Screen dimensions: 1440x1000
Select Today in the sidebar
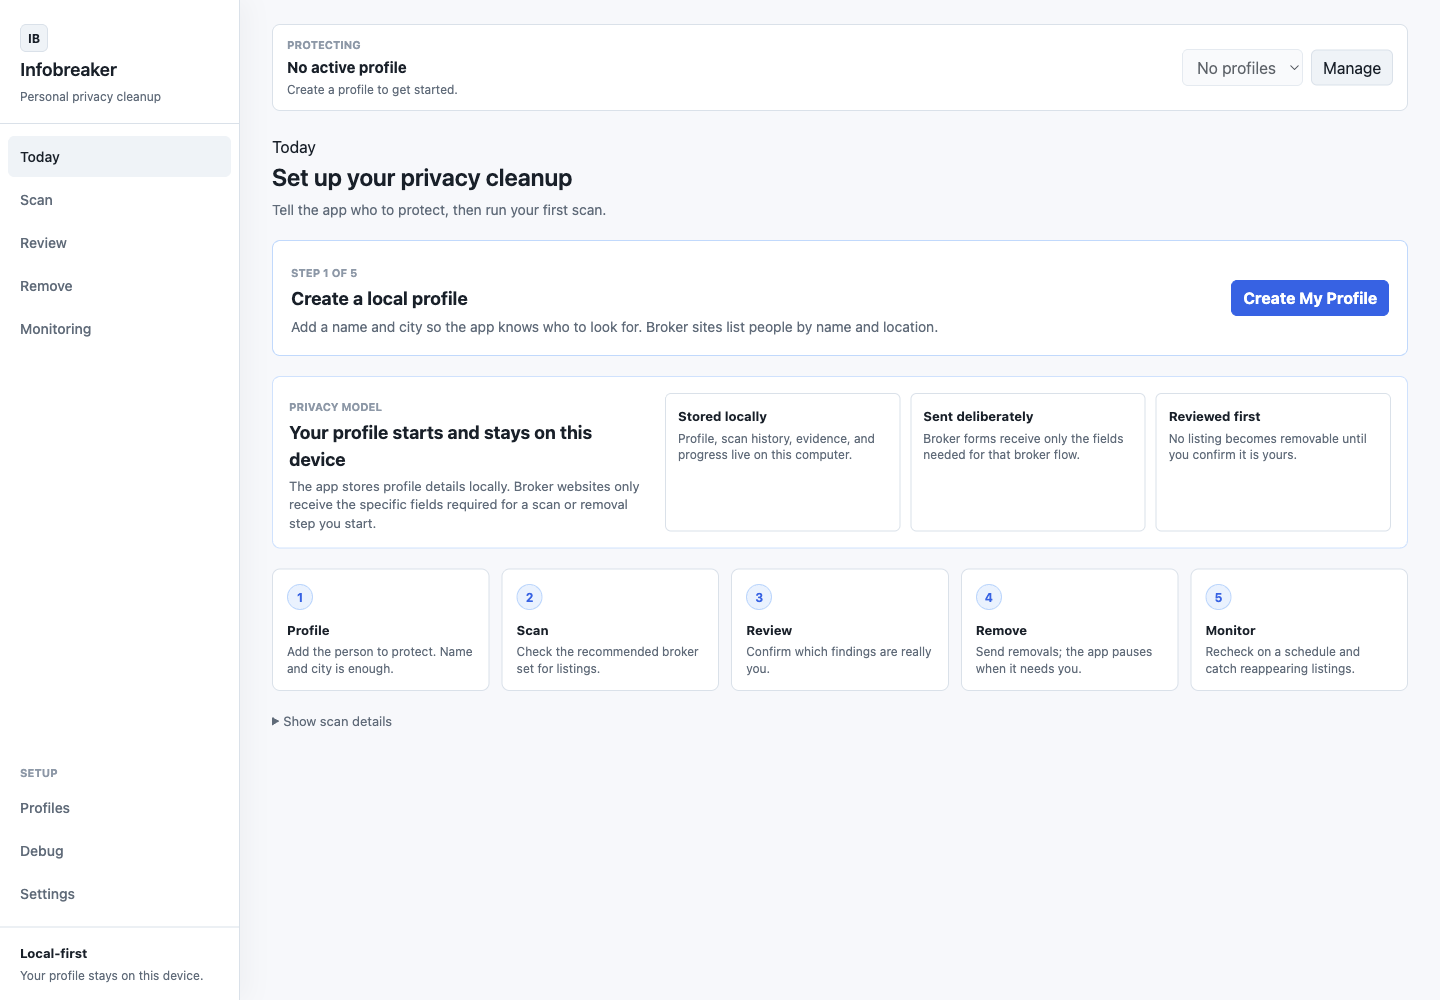pos(119,157)
